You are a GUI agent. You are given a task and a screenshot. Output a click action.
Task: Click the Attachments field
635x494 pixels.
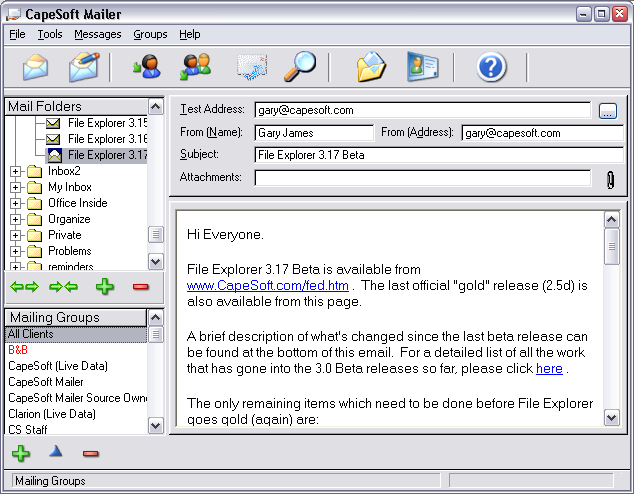(422, 178)
